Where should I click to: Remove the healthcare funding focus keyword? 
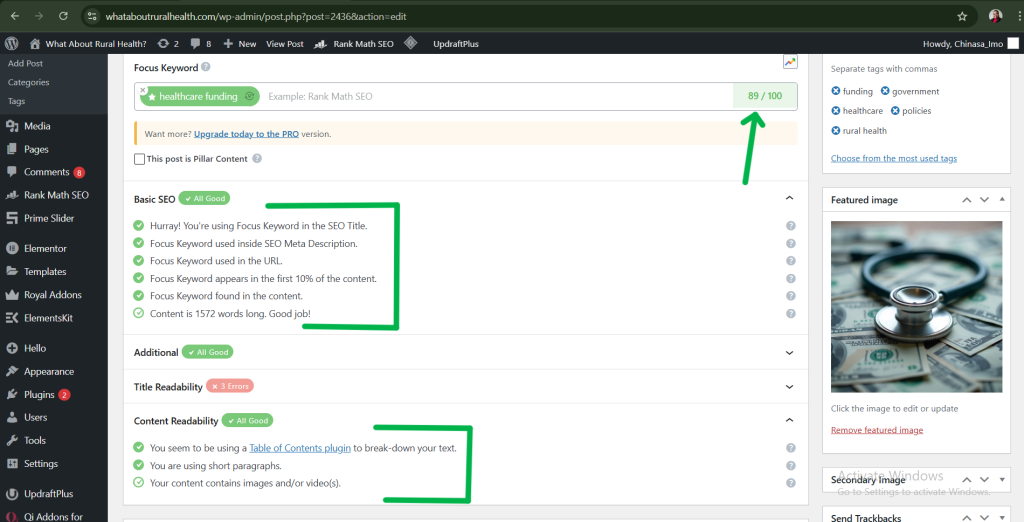coord(143,90)
